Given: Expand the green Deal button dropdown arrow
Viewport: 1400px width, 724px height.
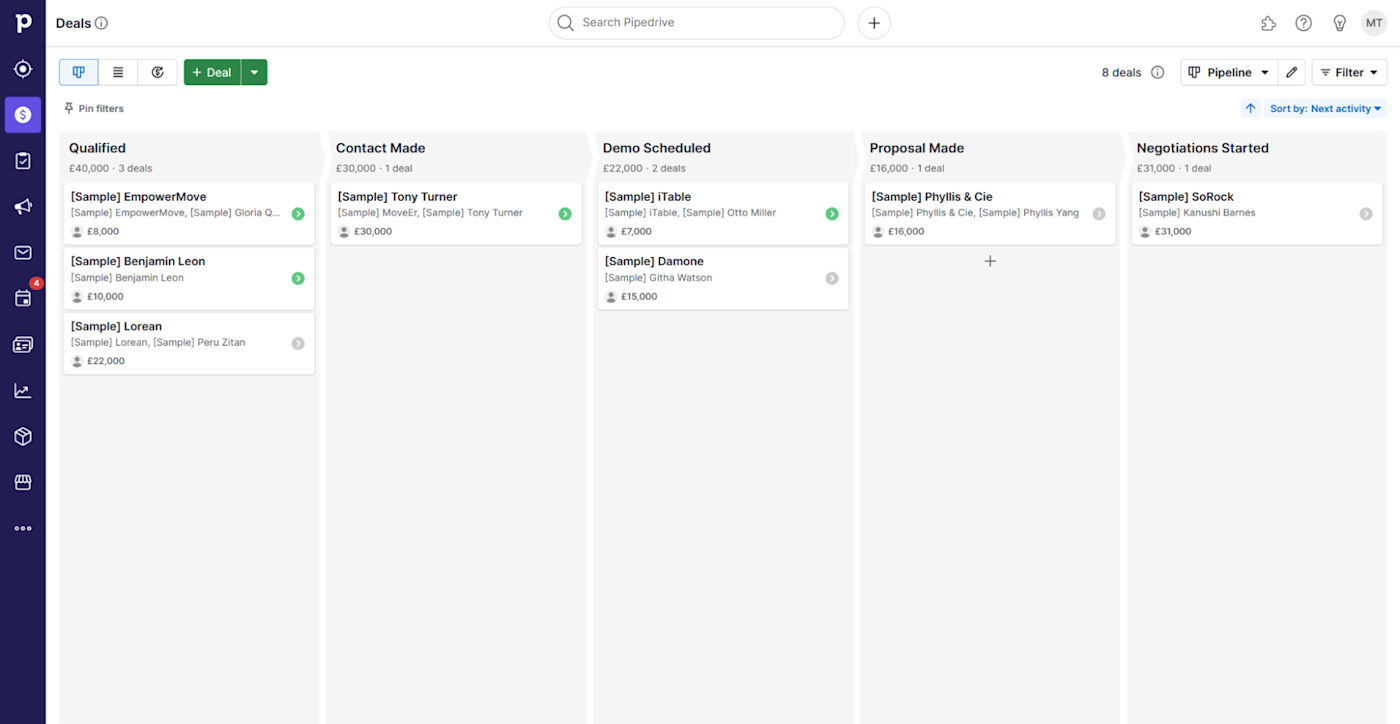Looking at the screenshot, I should [254, 72].
